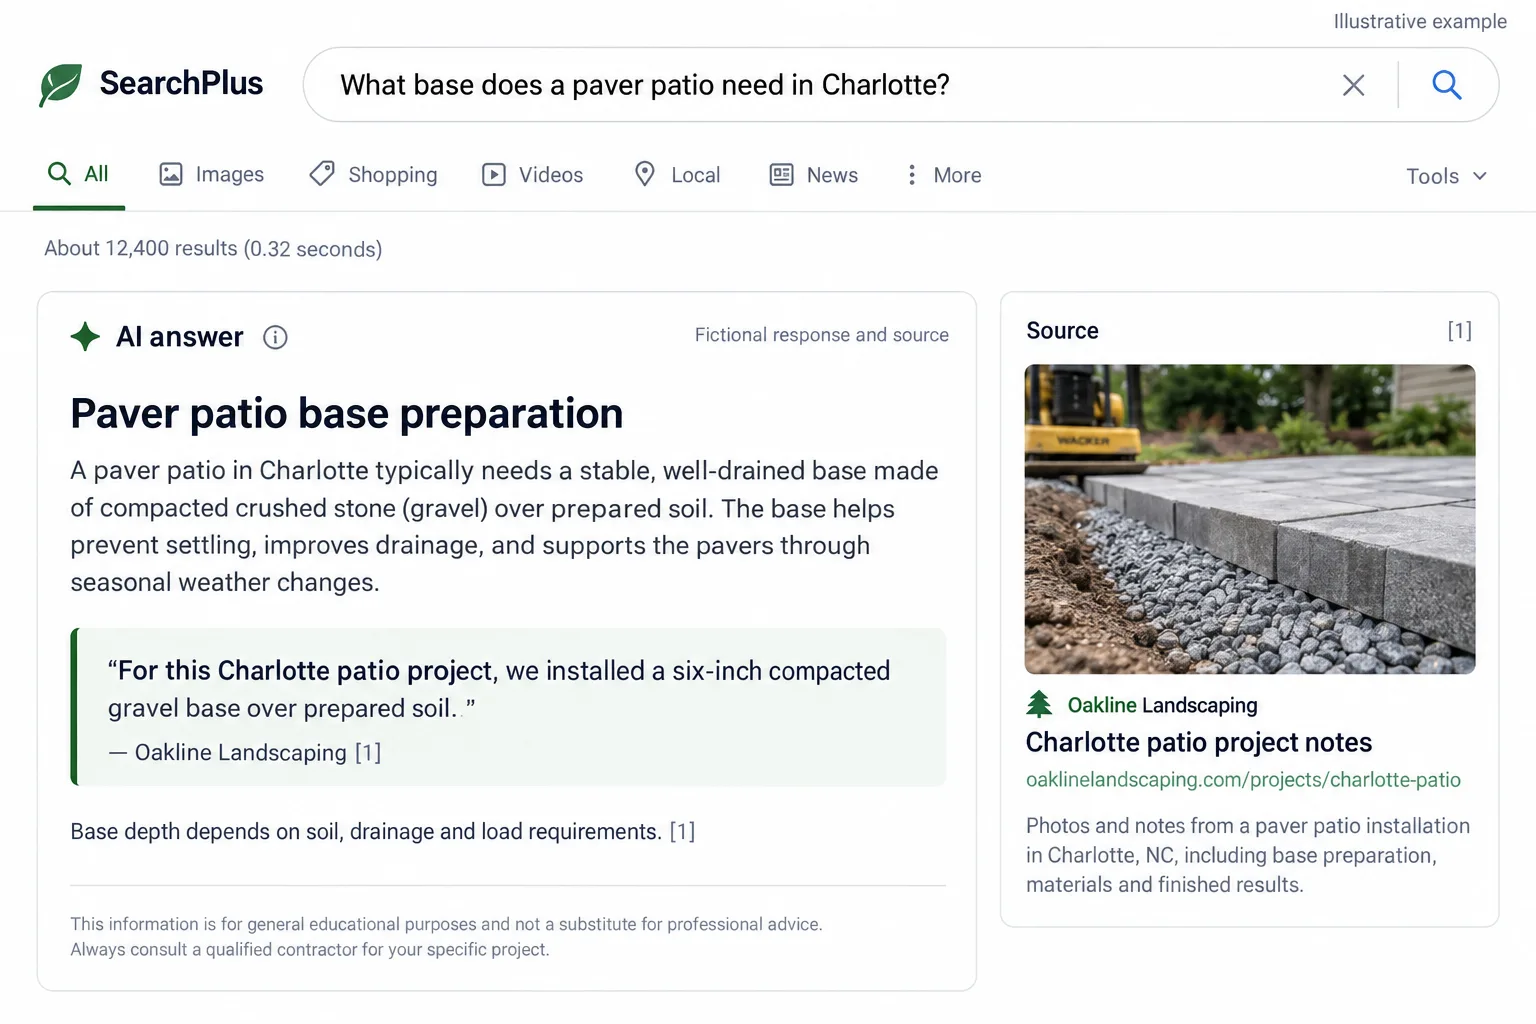The image size is (1536, 1024).
Task: Expand the Tools dropdown
Action: click(x=1446, y=176)
